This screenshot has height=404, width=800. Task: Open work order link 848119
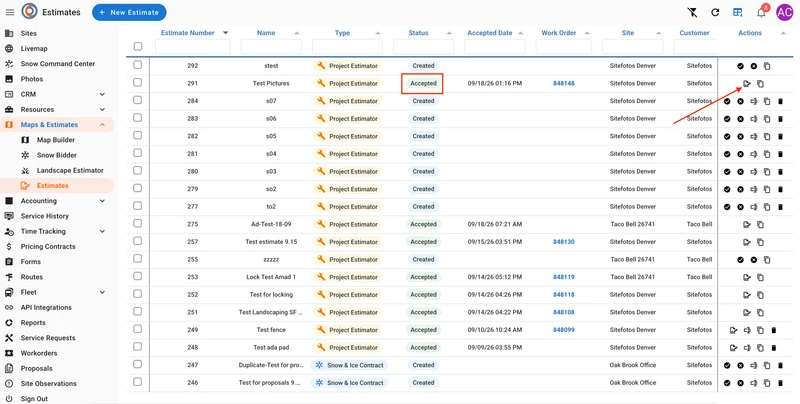(x=564, y=277)
